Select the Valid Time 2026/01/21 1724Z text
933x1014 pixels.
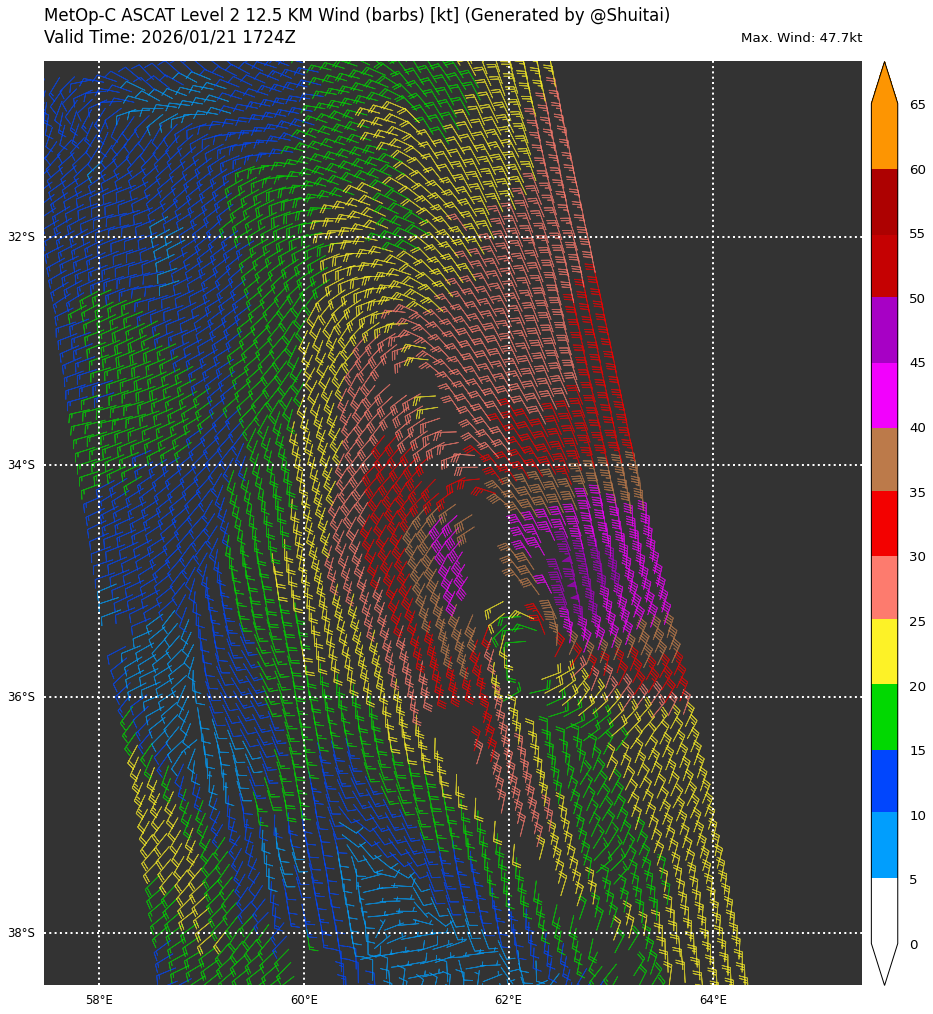[170, 38]
